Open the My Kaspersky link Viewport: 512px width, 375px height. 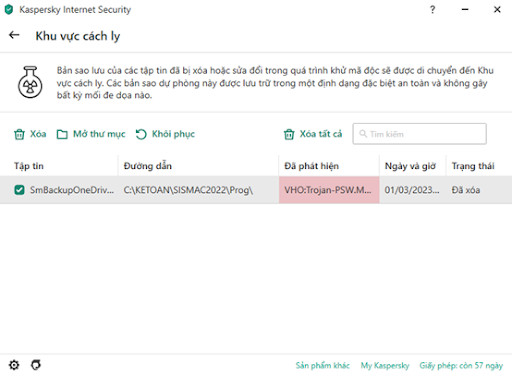pyautogui.click(x=385, y=366)
